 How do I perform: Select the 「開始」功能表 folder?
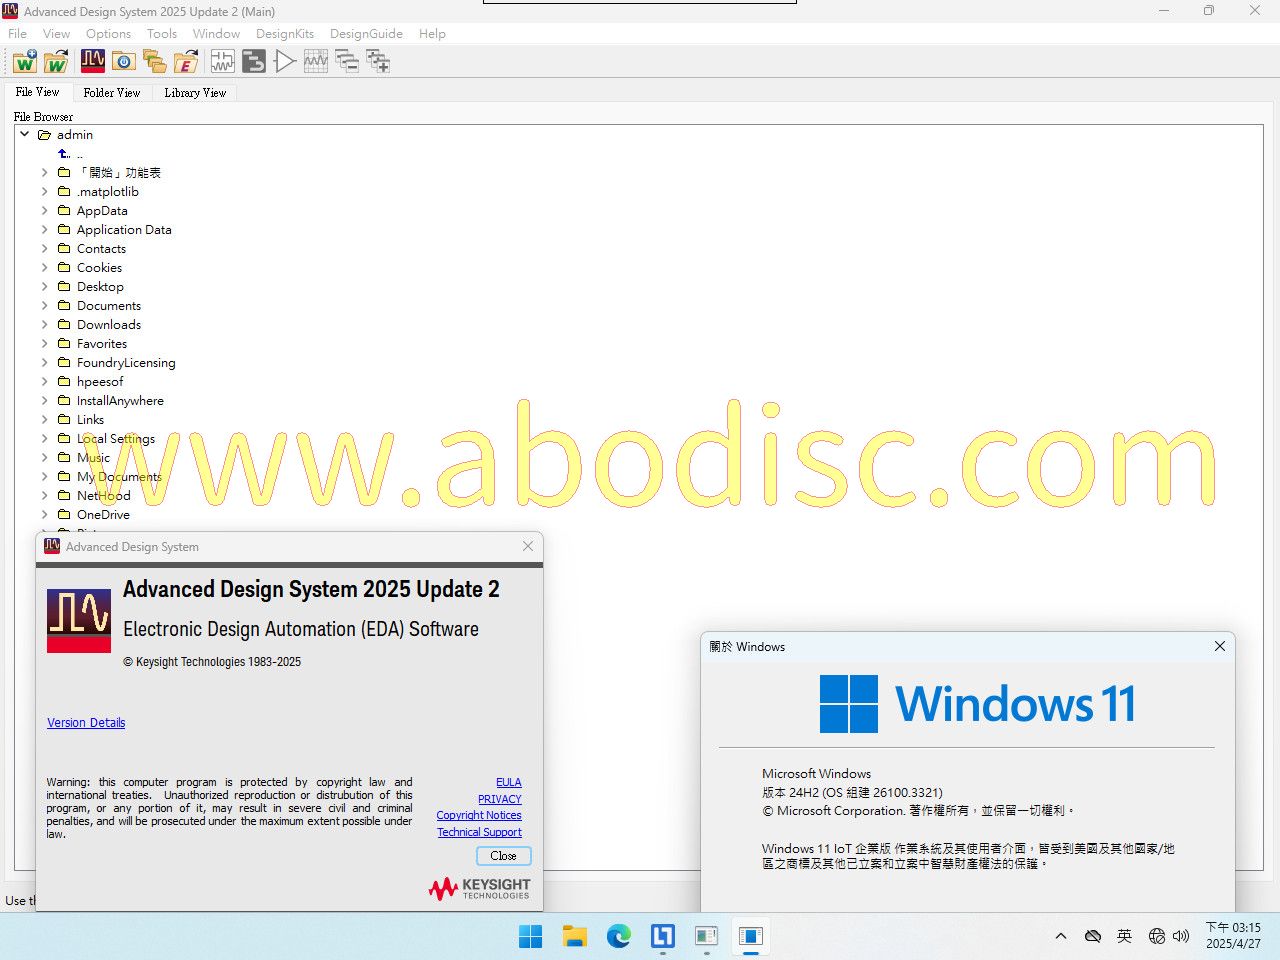[118, 173]
